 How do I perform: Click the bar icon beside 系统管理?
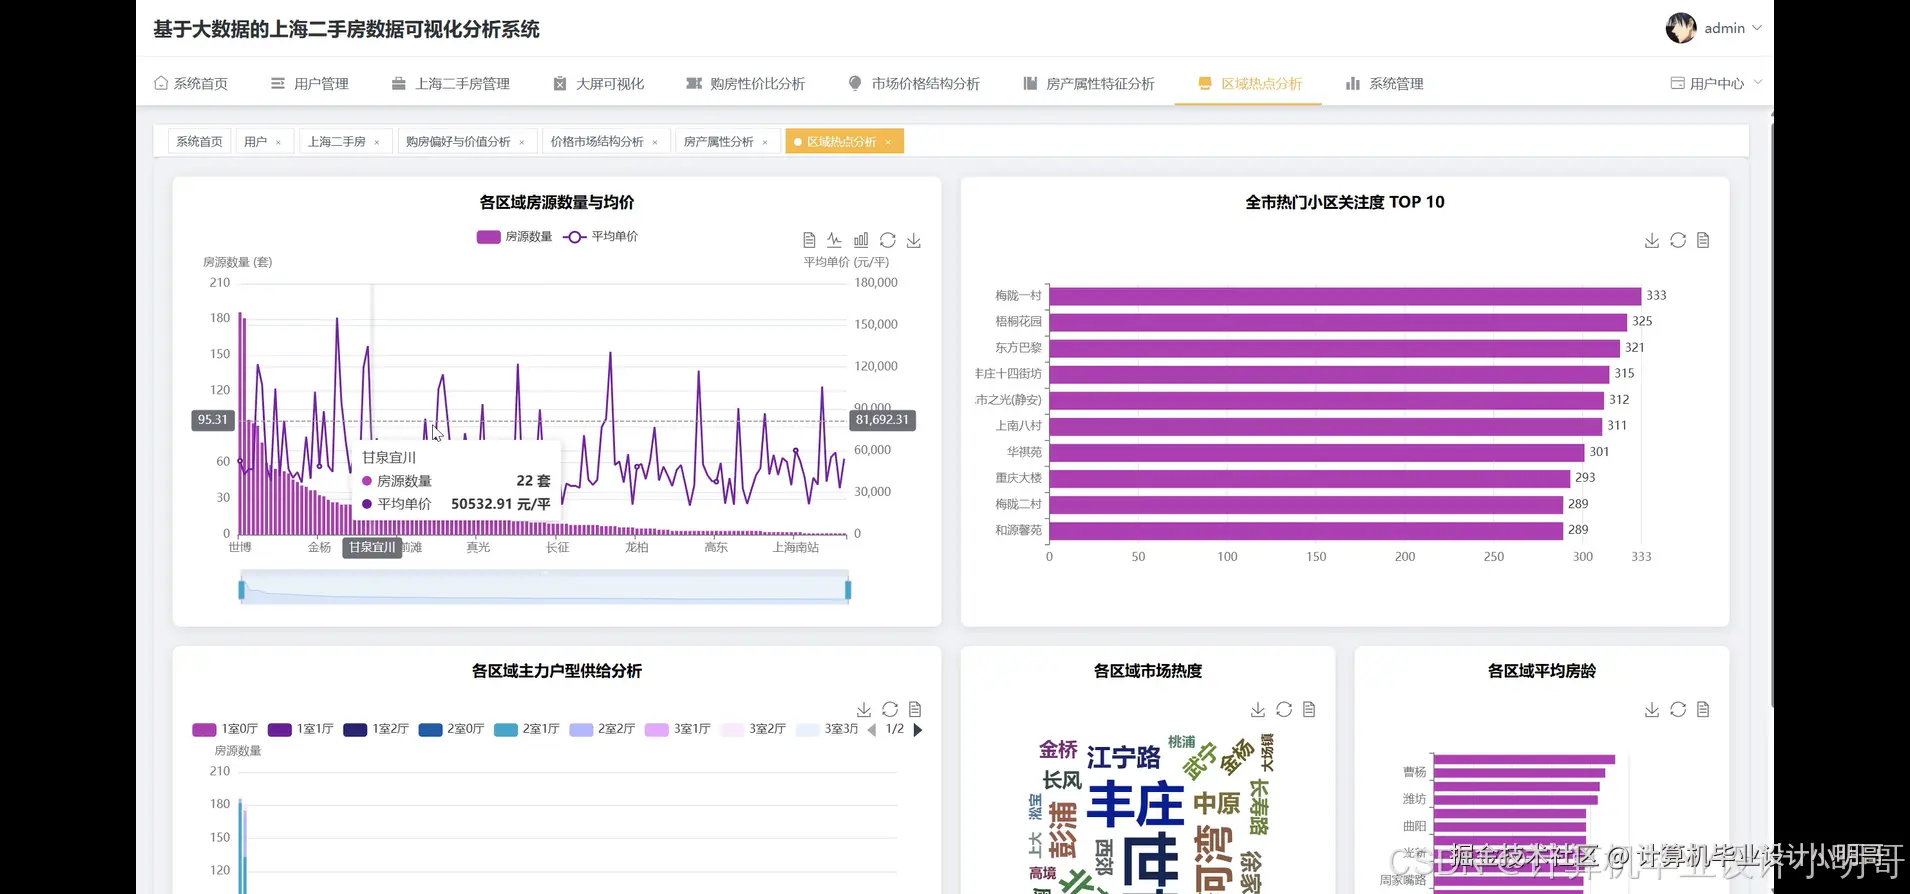pos(1353,83)
